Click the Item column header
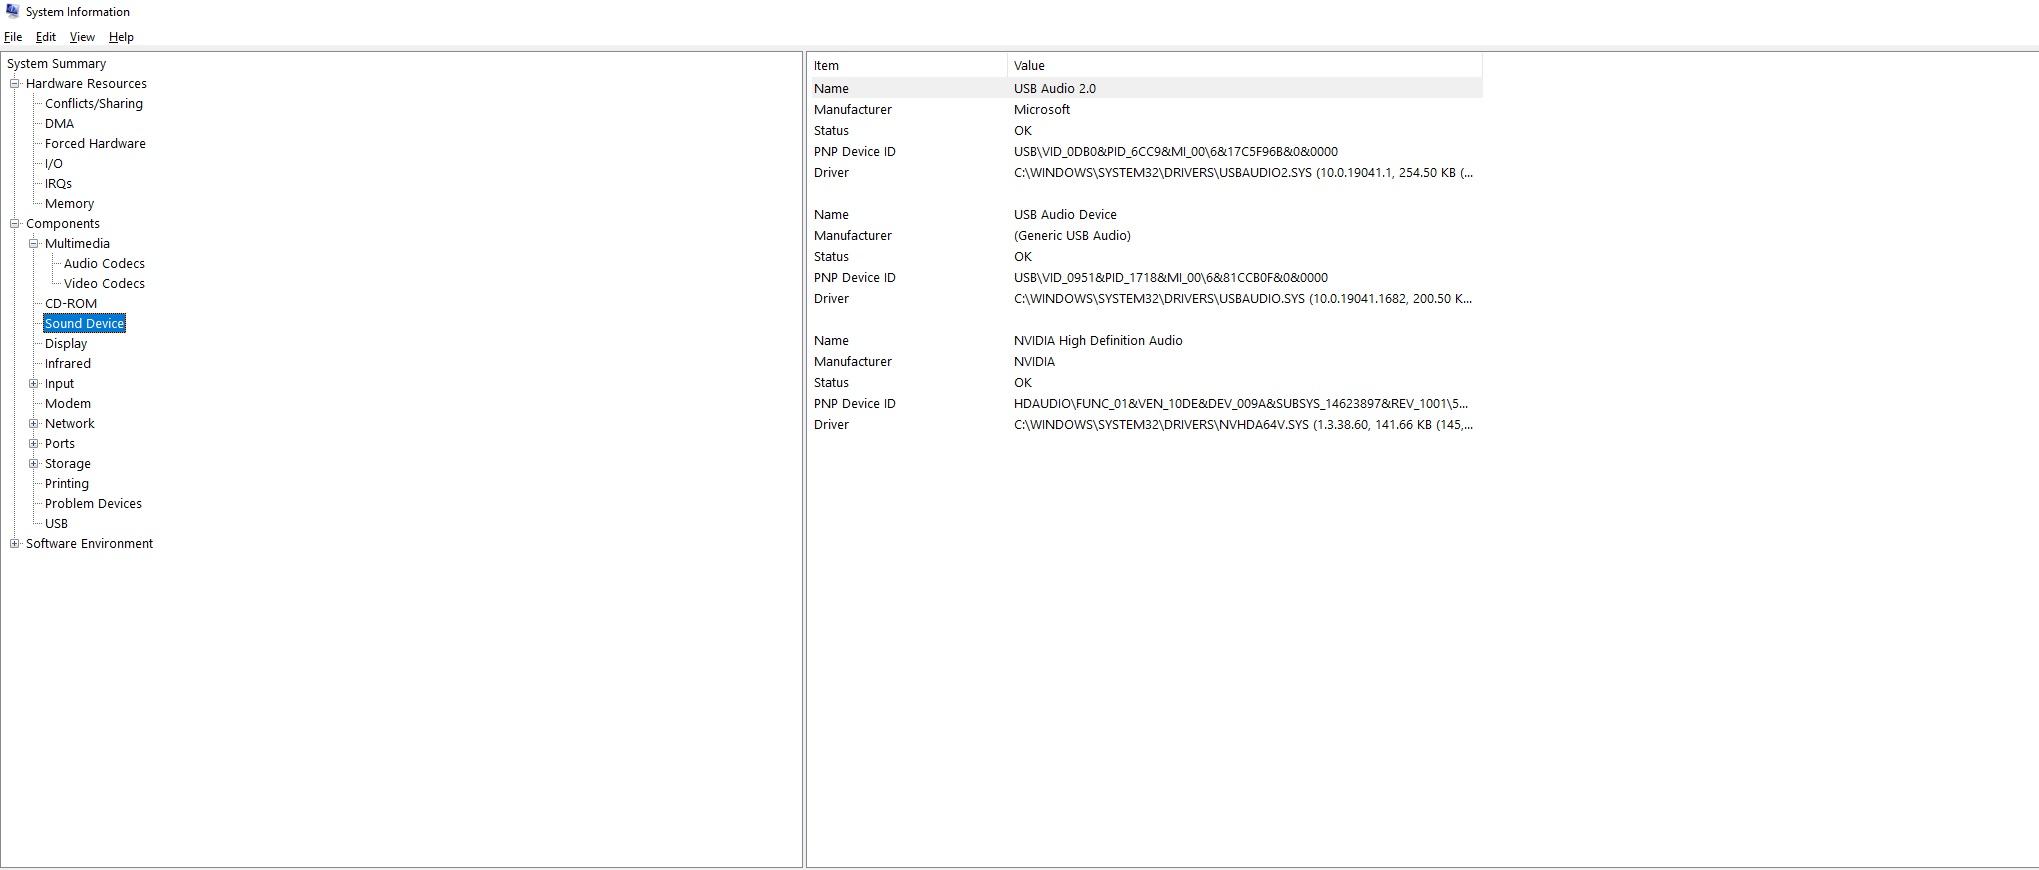The width and height of the screenshot is (2039, 870). [907, 66]
